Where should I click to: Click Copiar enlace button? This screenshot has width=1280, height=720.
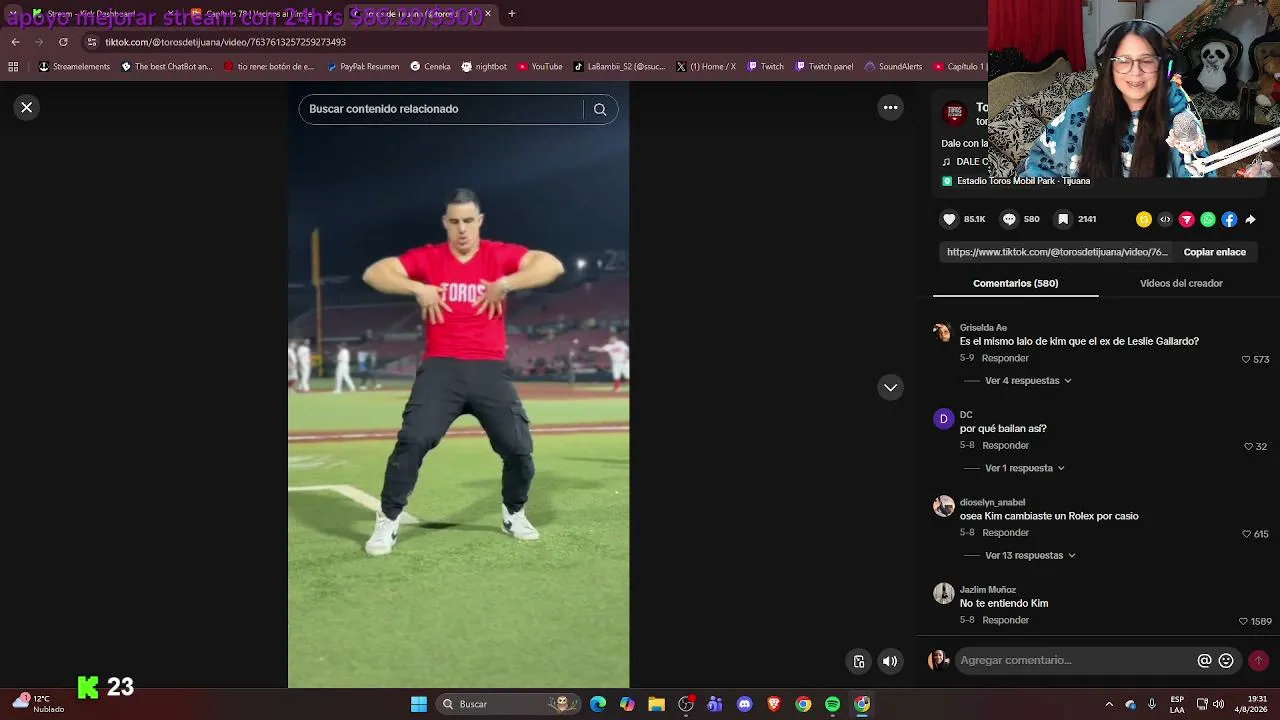1214,252
